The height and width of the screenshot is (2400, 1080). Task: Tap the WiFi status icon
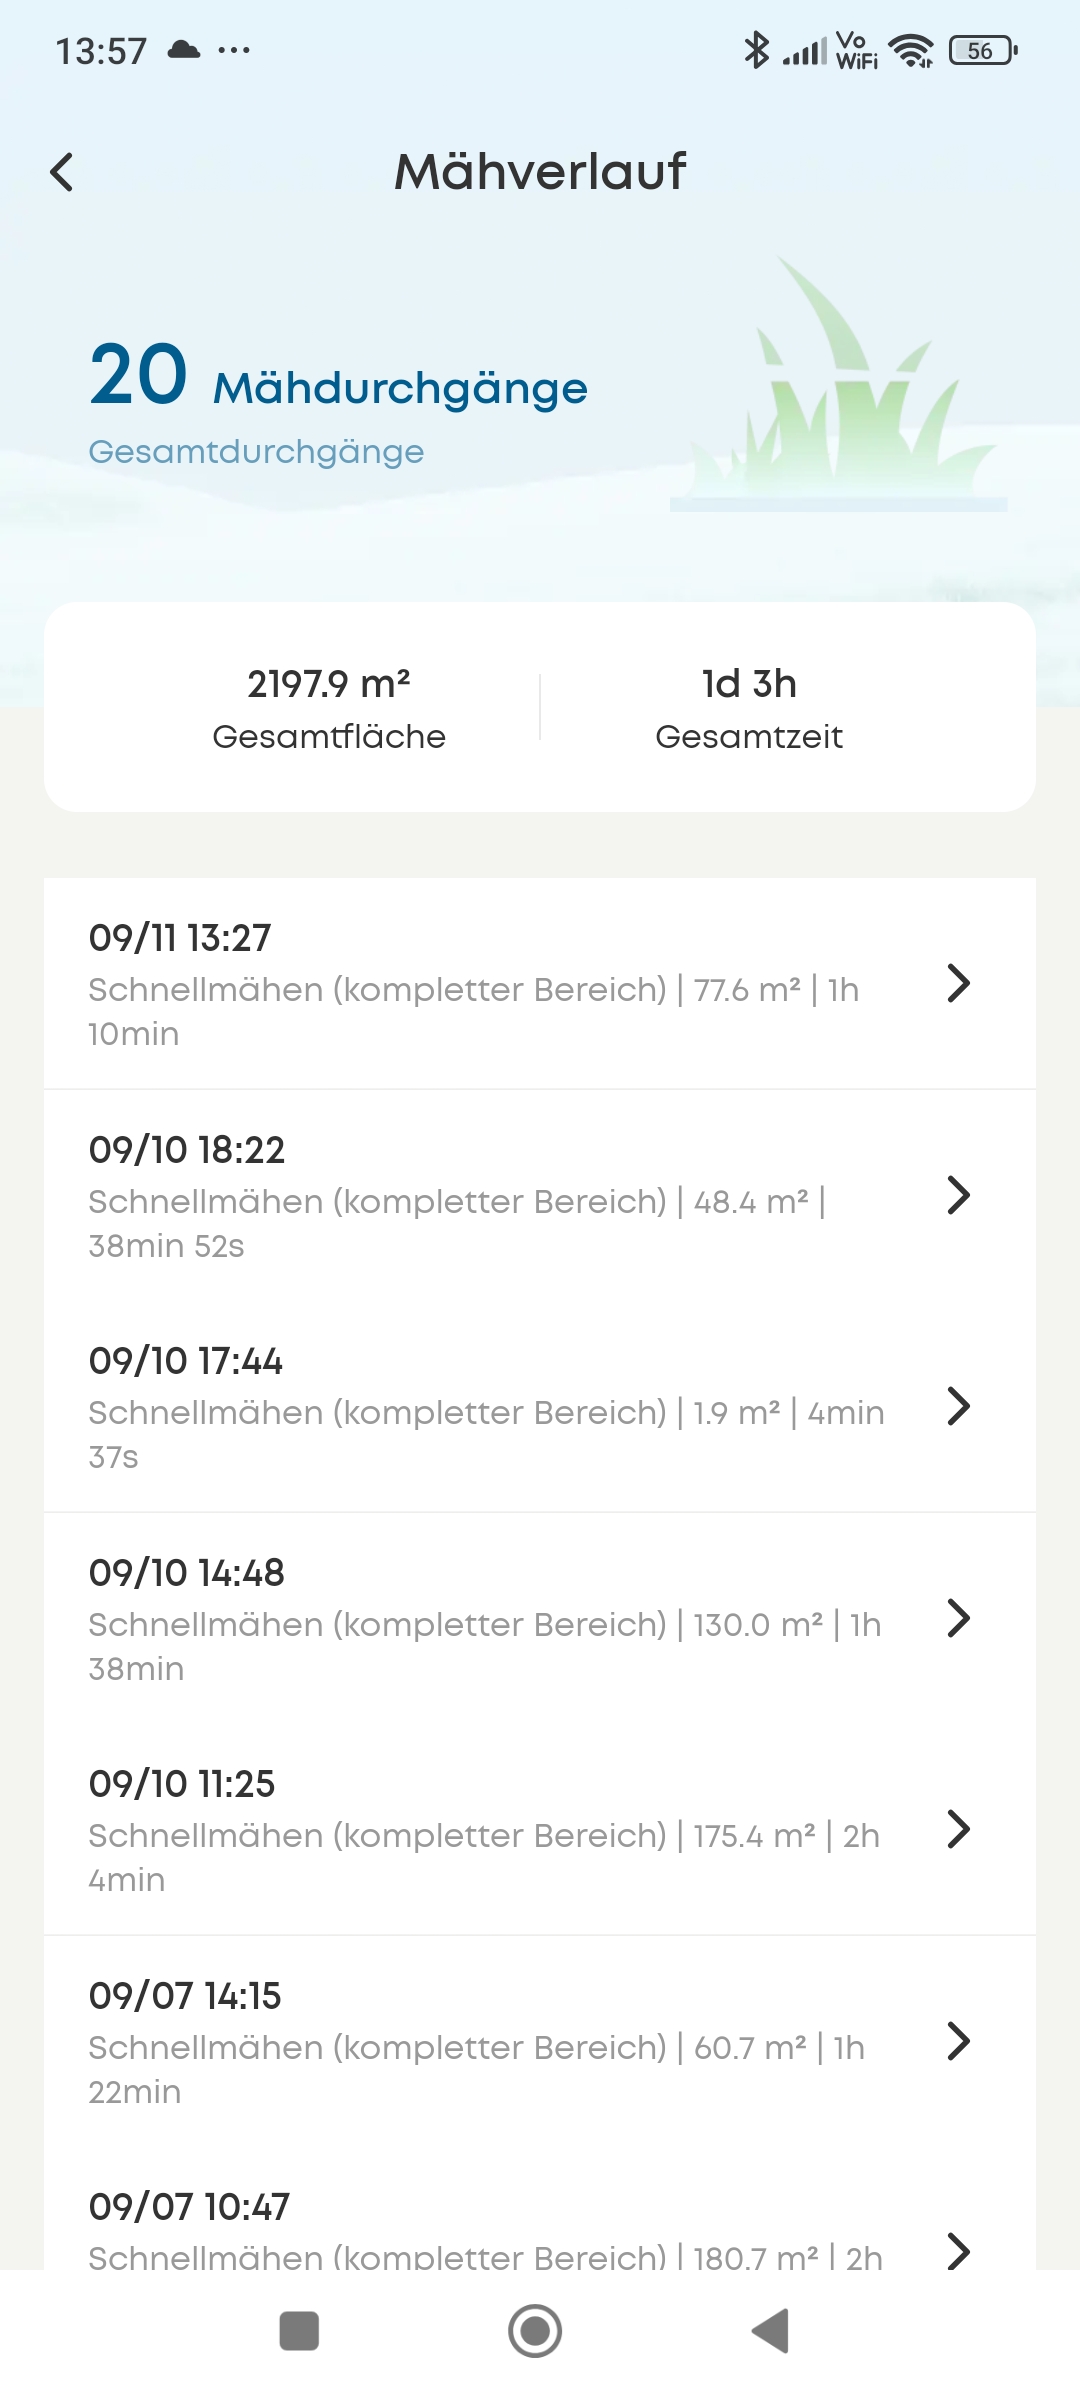(x=911, y=50)
